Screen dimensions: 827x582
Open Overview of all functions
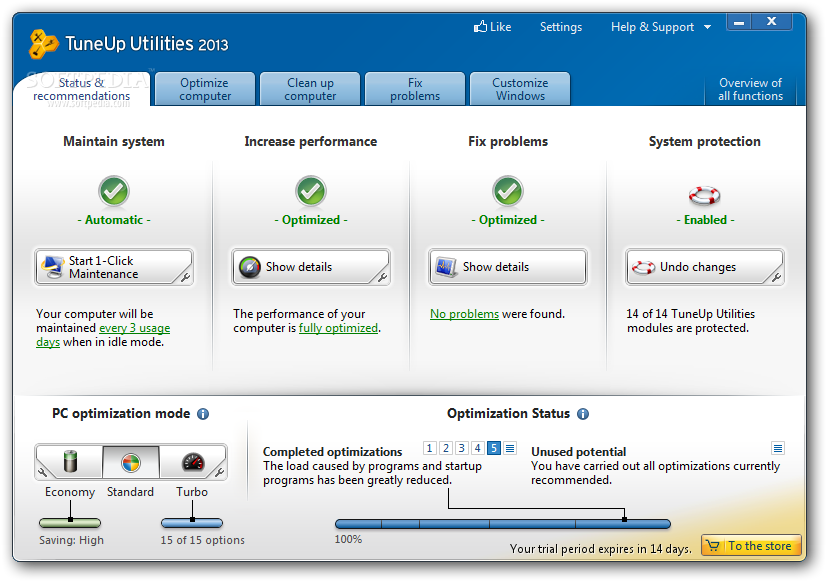point(751,89)
